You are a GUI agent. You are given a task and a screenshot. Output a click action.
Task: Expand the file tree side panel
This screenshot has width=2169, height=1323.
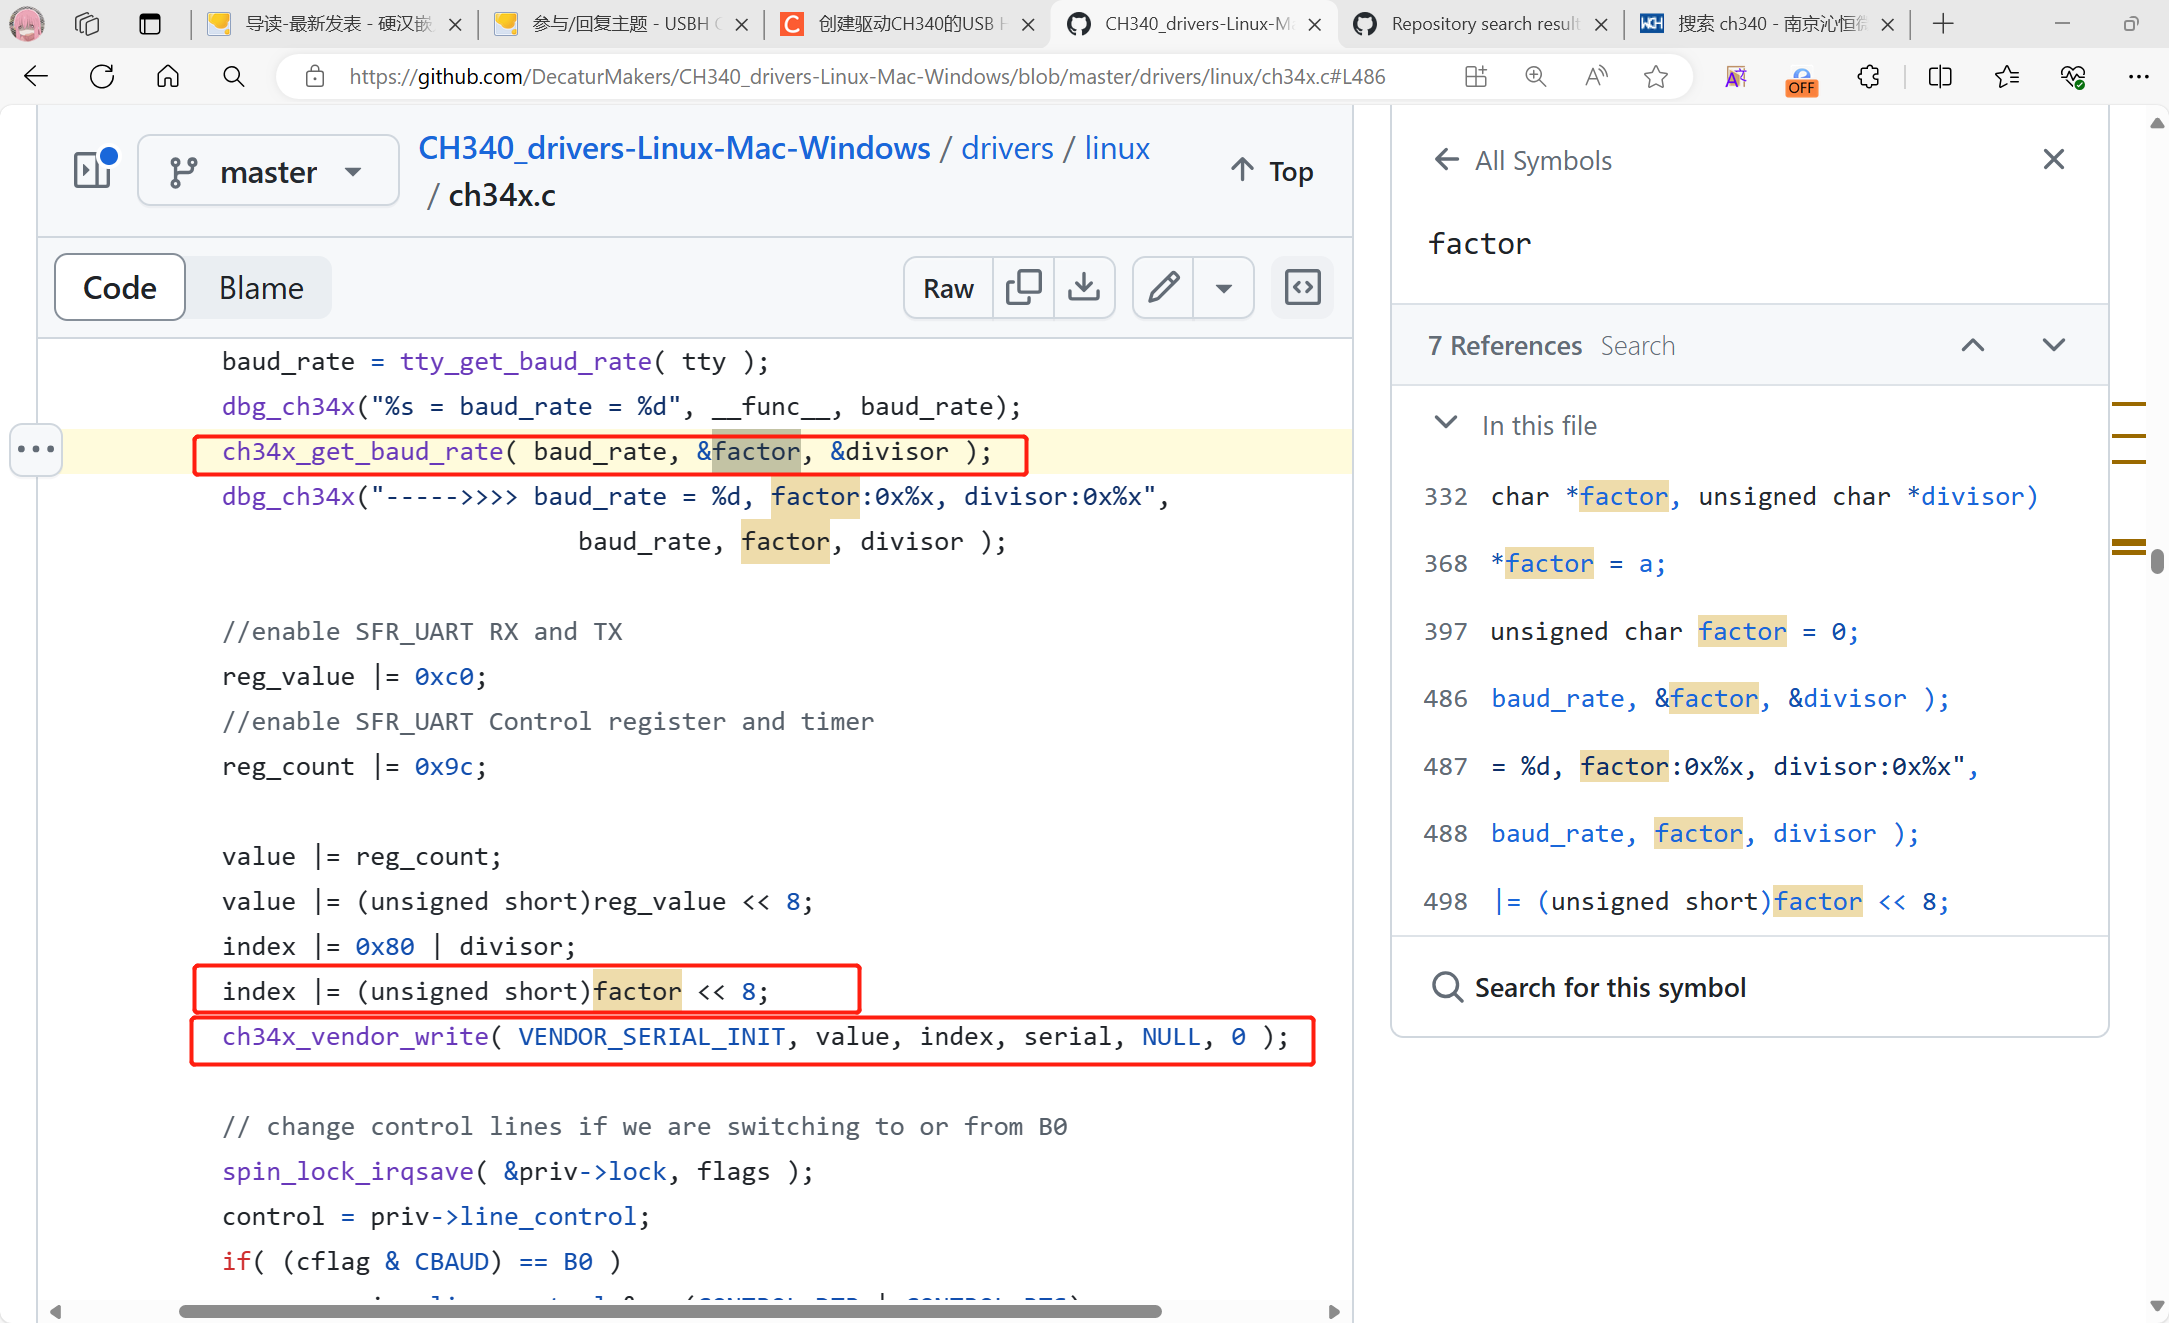[x=94, y=170]
